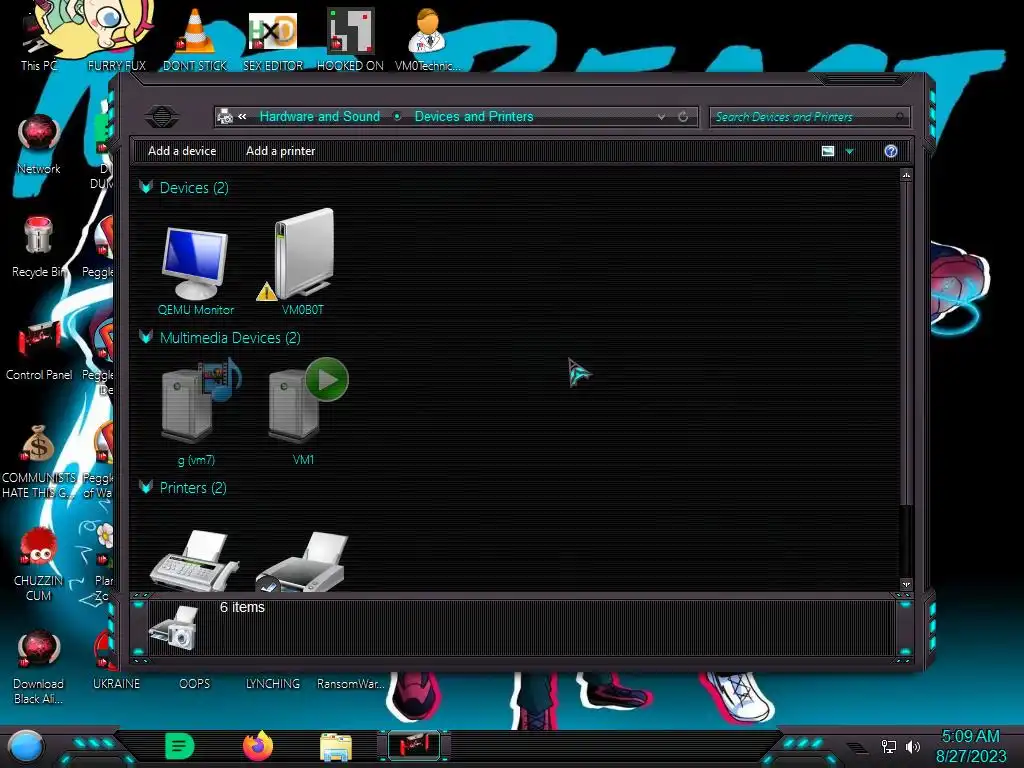Image resolution: width=1024 pixels, height=768 pixels.
Task: Open Recycle Bin desktop icon
Action: point(39,247)
